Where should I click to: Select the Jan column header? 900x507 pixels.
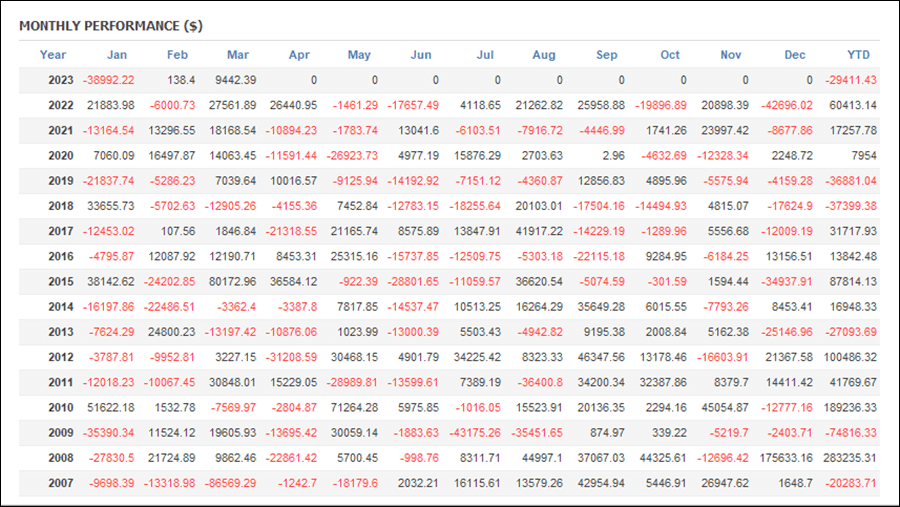pyautogui.click(x=117, y=55)
